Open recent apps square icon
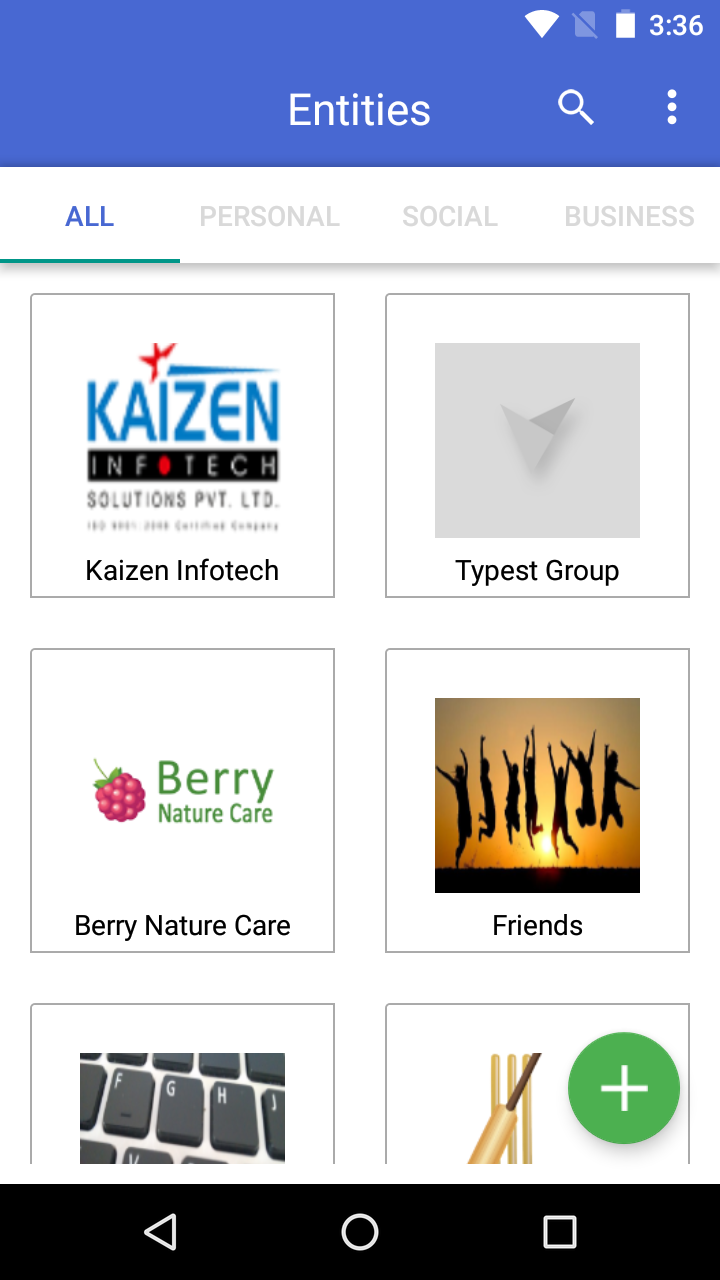This screenshot has width=720, height=1280. [560, 1232]
